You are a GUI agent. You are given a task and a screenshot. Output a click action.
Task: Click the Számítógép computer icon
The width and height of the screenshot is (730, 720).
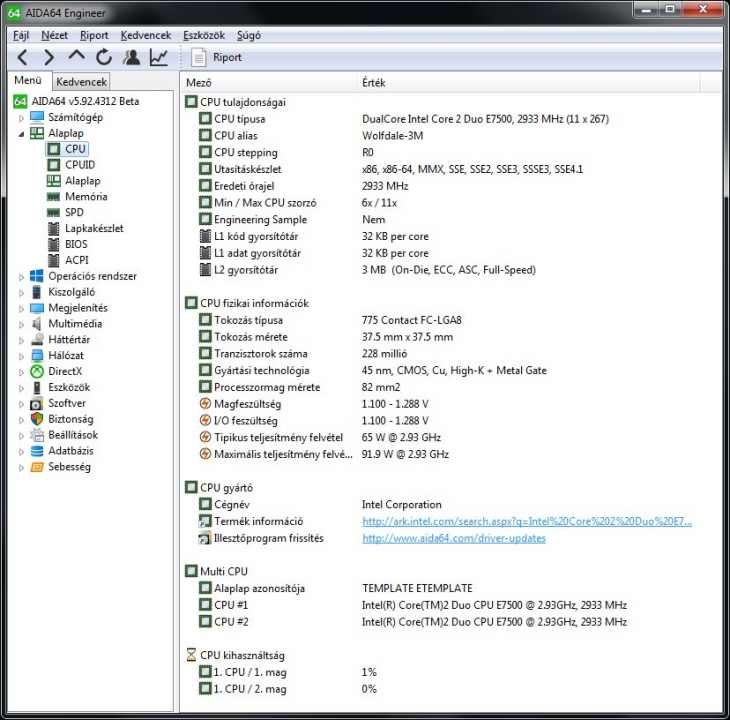click(x=37, y=117)
